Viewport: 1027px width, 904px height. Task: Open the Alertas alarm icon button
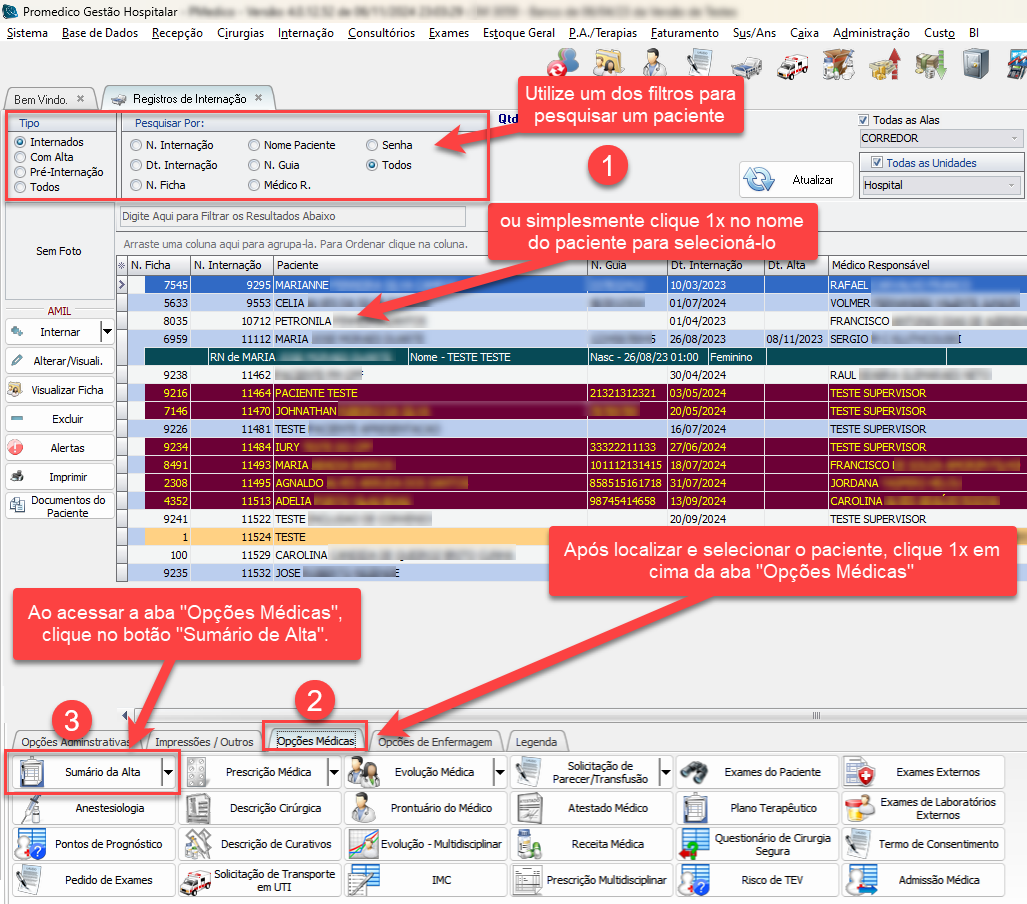(x=17, y=448)
